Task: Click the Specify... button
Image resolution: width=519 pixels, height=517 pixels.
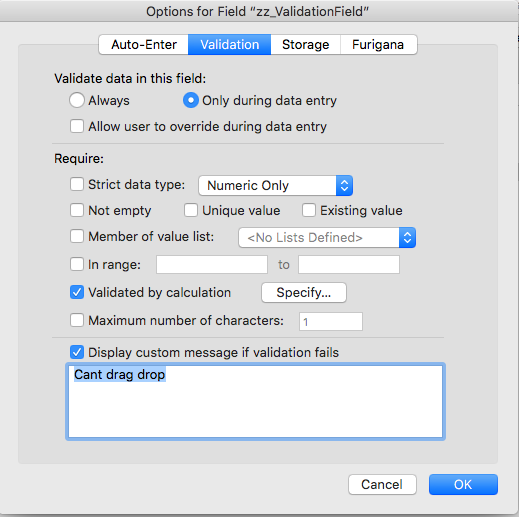Action: point(304,293)
